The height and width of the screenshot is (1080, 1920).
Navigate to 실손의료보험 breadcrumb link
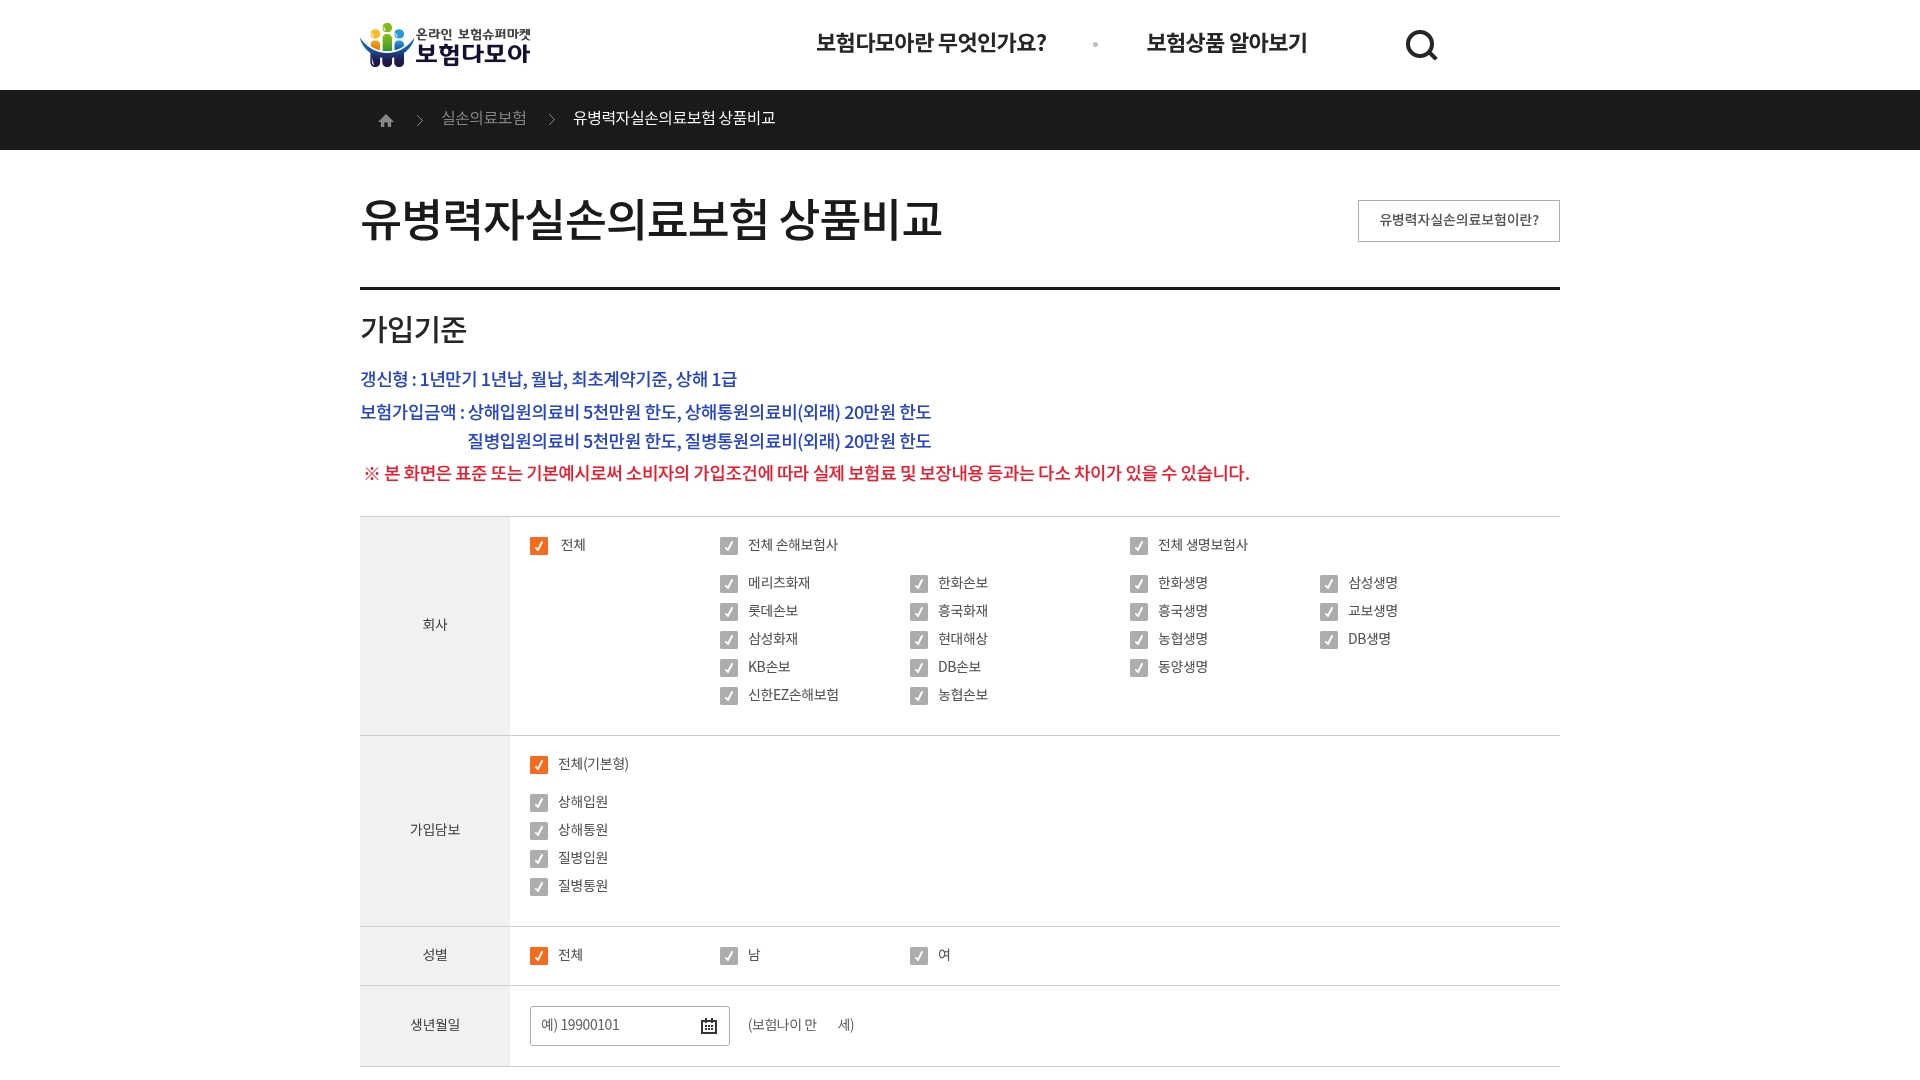pos(484,119)
